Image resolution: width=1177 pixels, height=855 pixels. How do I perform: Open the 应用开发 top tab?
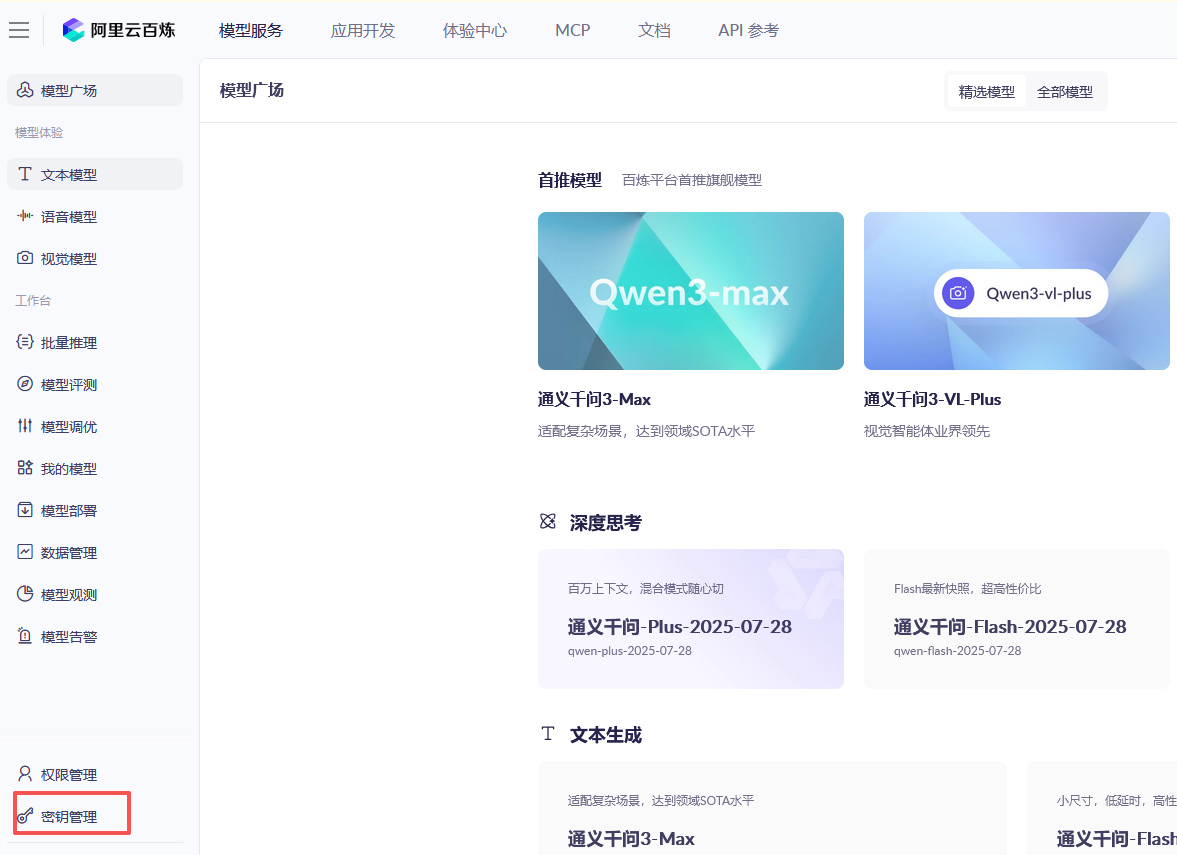coord(363,31)
